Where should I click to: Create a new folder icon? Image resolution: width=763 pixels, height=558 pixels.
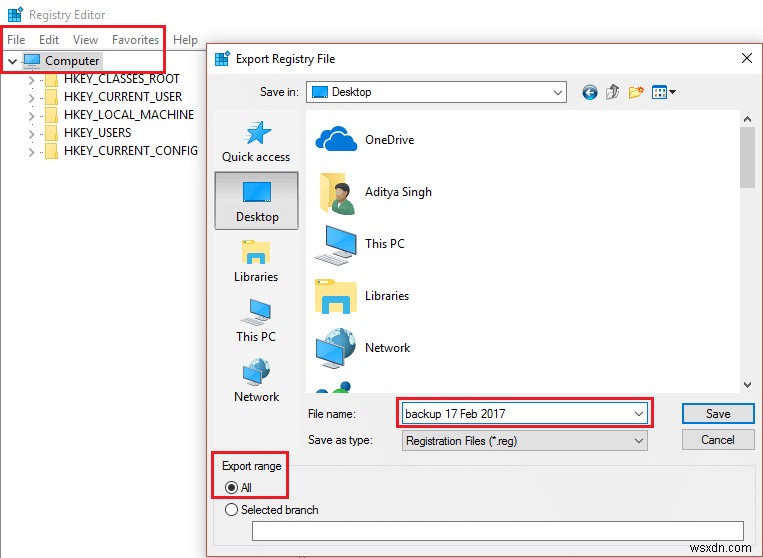coord(636,92)
